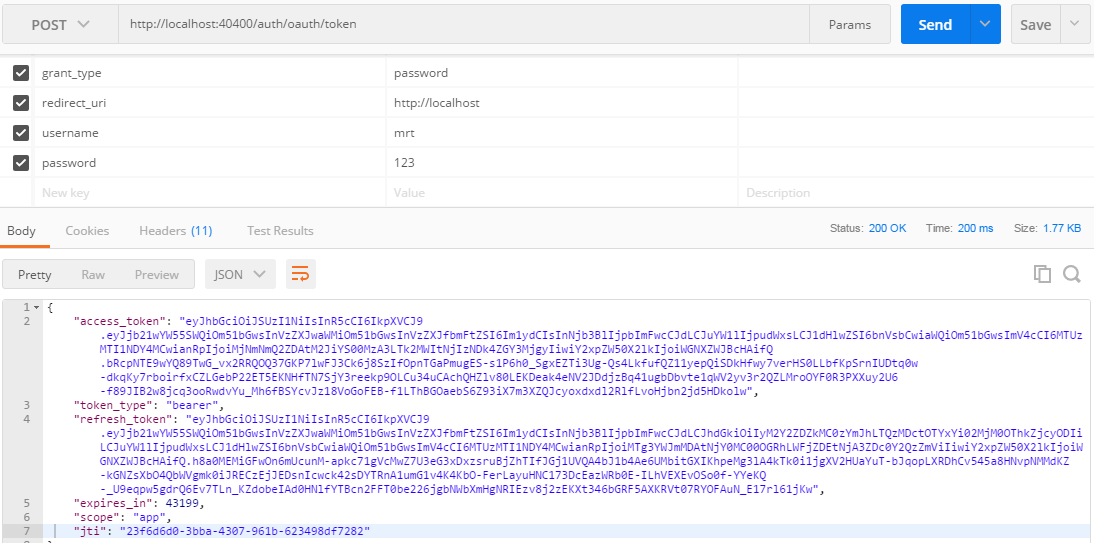Click the new parameter Value field

[562, 193]
